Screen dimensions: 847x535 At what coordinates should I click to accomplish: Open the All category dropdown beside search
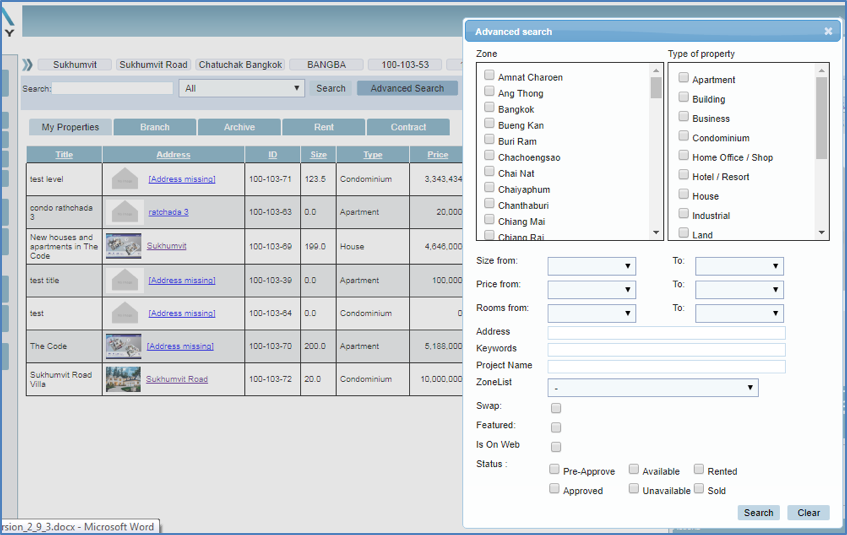(x=241, y=88)
